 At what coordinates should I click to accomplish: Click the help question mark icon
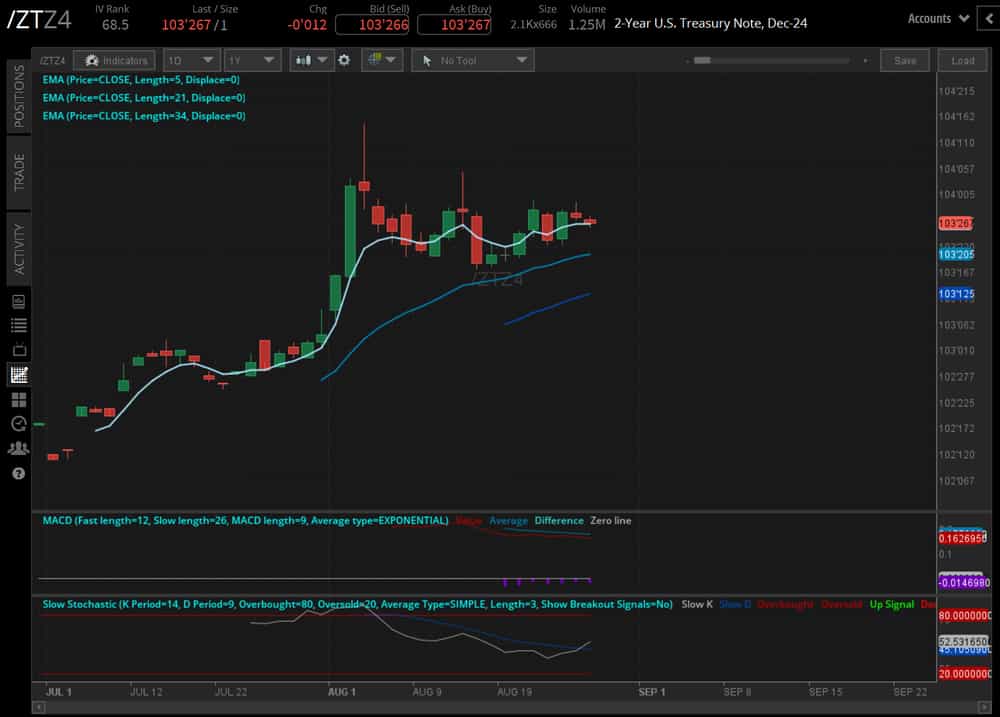coord(18,473)
